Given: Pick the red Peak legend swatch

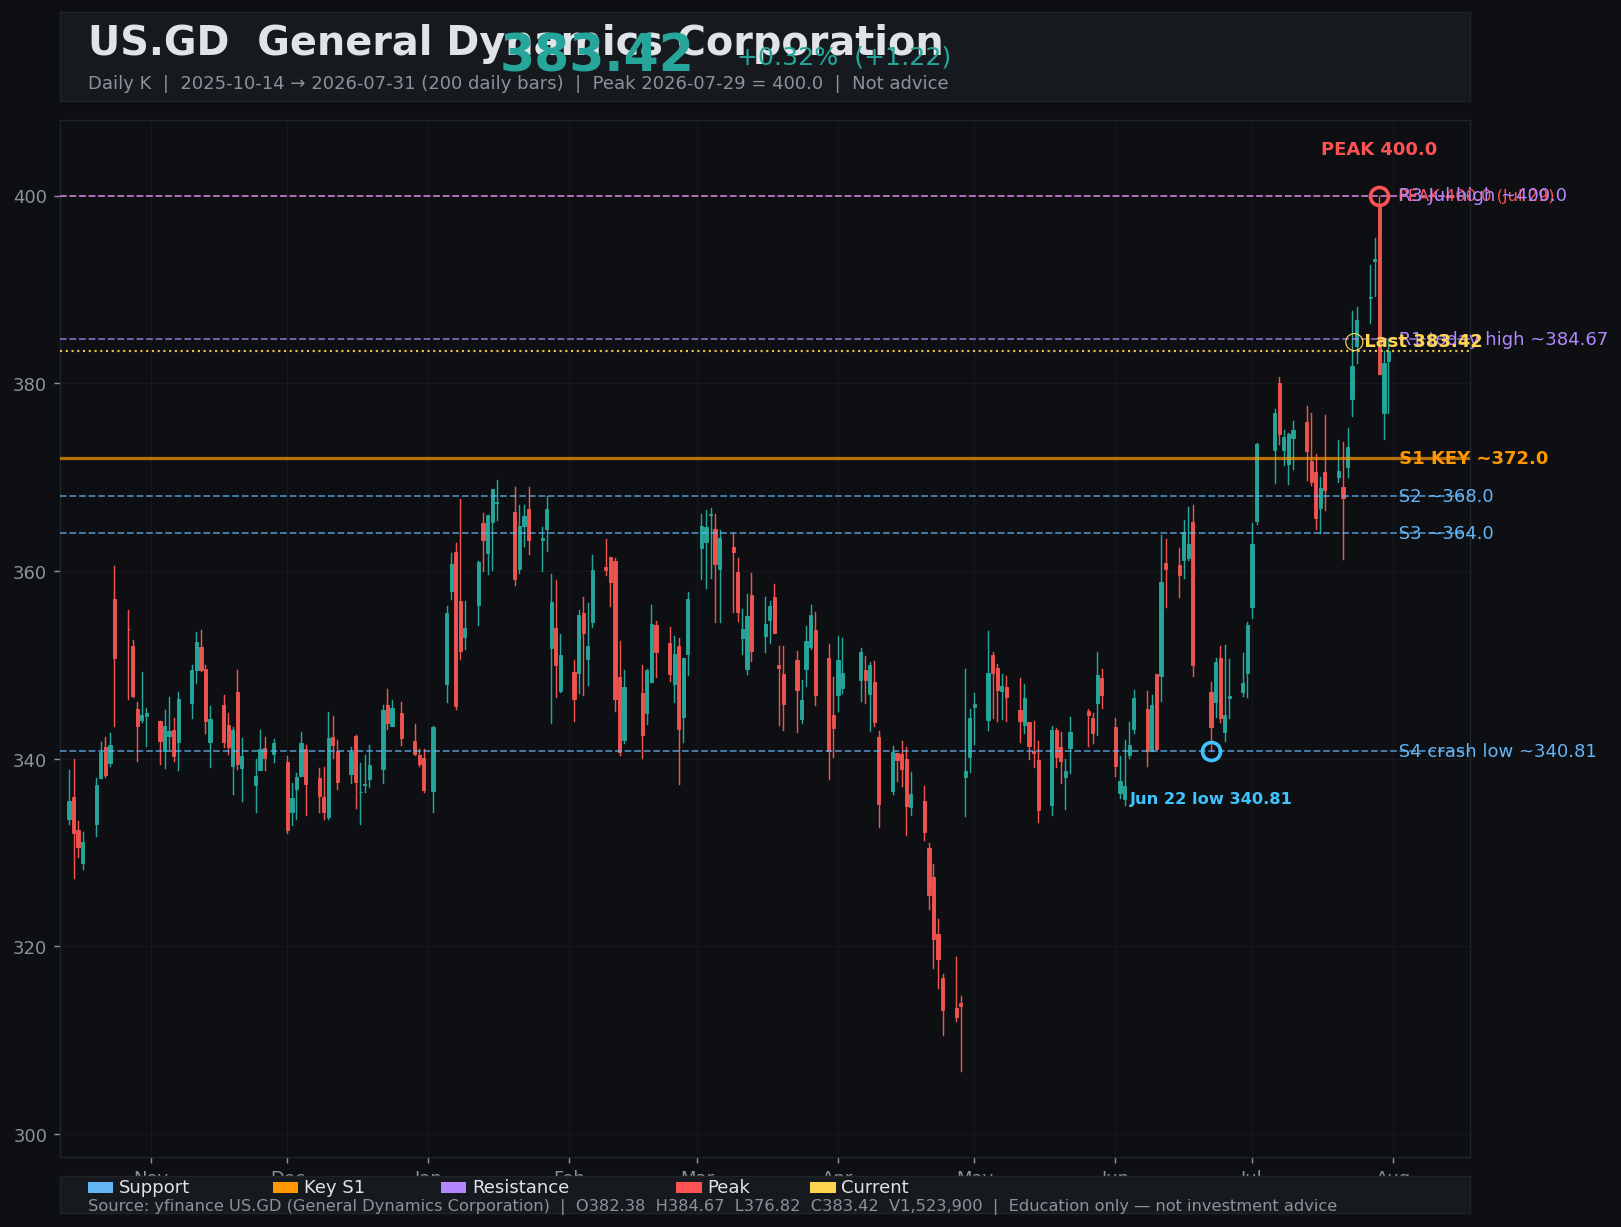Looking at the screenshot, I should click(689, 1187).
